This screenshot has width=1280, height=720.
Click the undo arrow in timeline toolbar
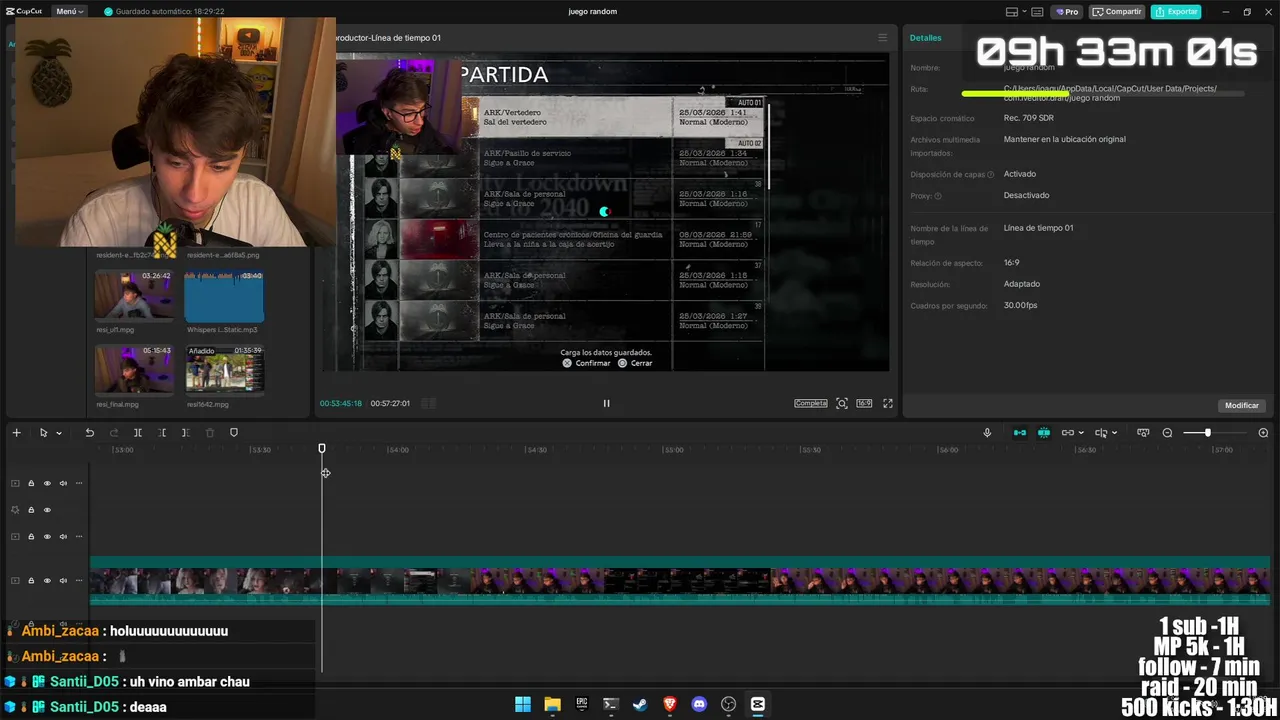89,433
